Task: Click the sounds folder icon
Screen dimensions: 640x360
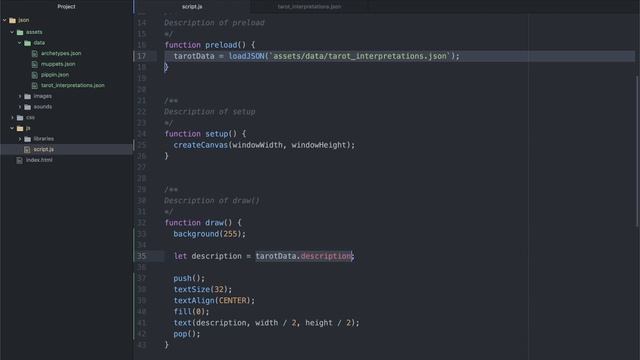Action: [27, 107]
